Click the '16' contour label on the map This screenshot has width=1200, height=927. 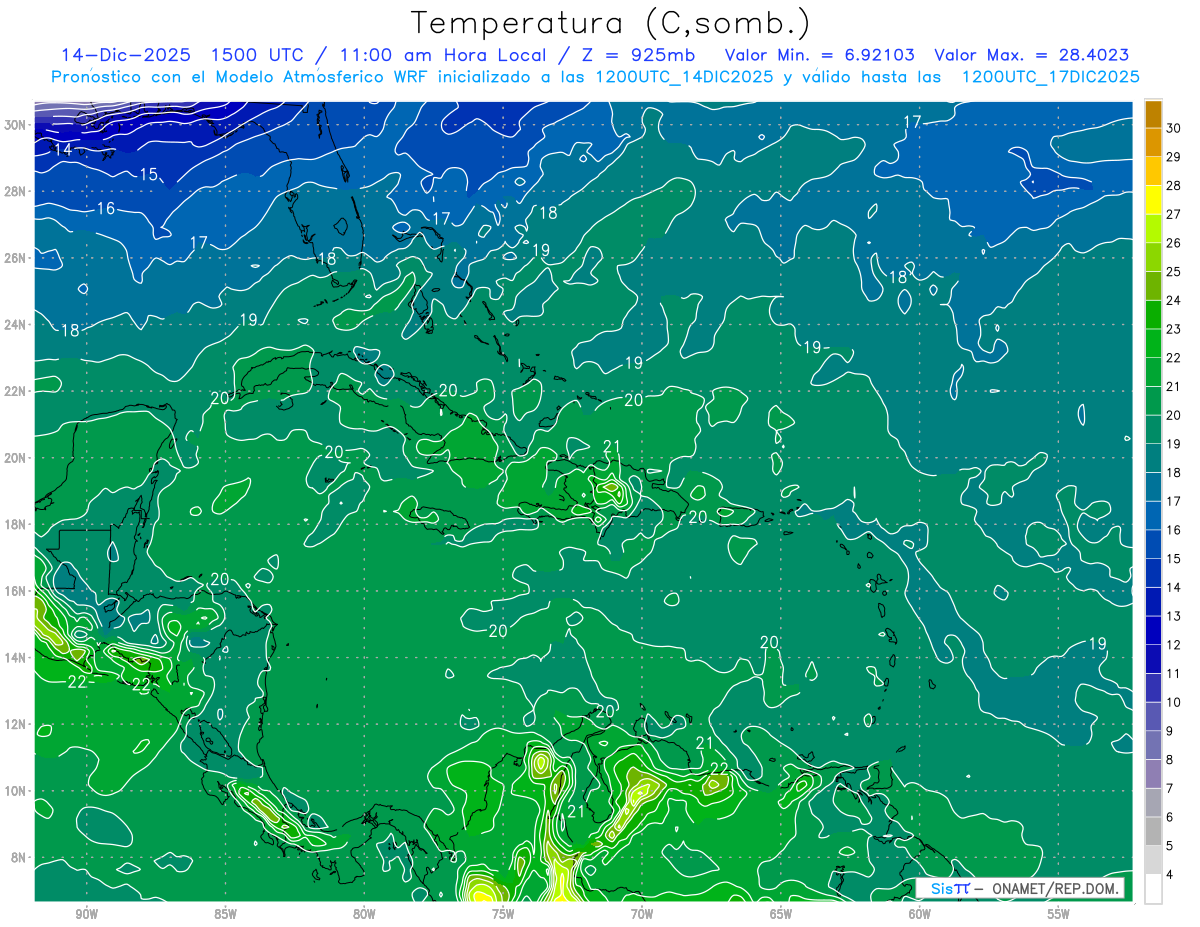coord(106,209)
